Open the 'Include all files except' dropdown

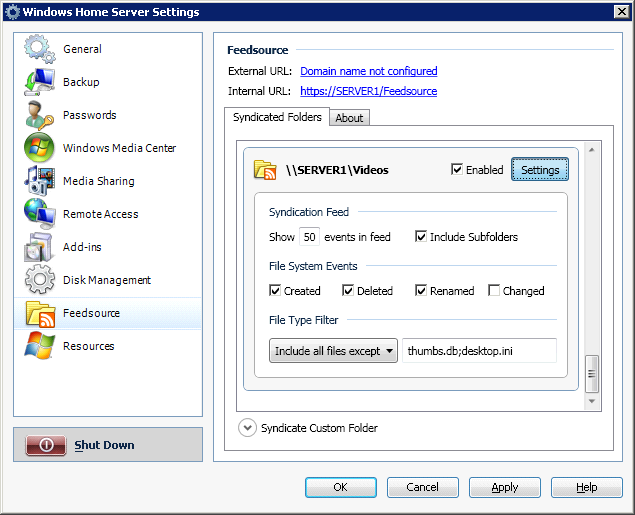[x=333, y=351]
